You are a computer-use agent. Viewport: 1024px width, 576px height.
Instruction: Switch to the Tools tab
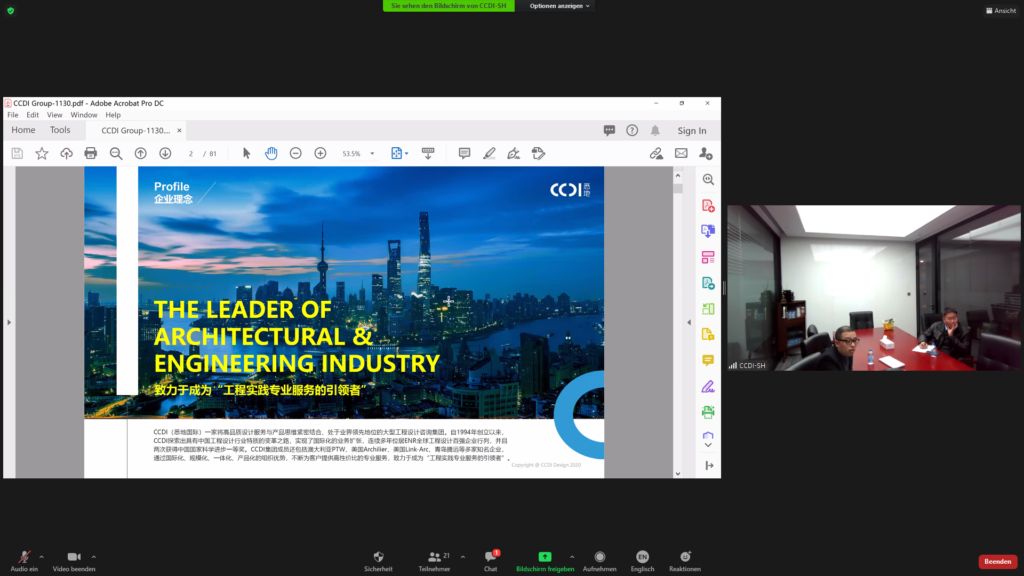pyautogui.click(x=60, y=130)
